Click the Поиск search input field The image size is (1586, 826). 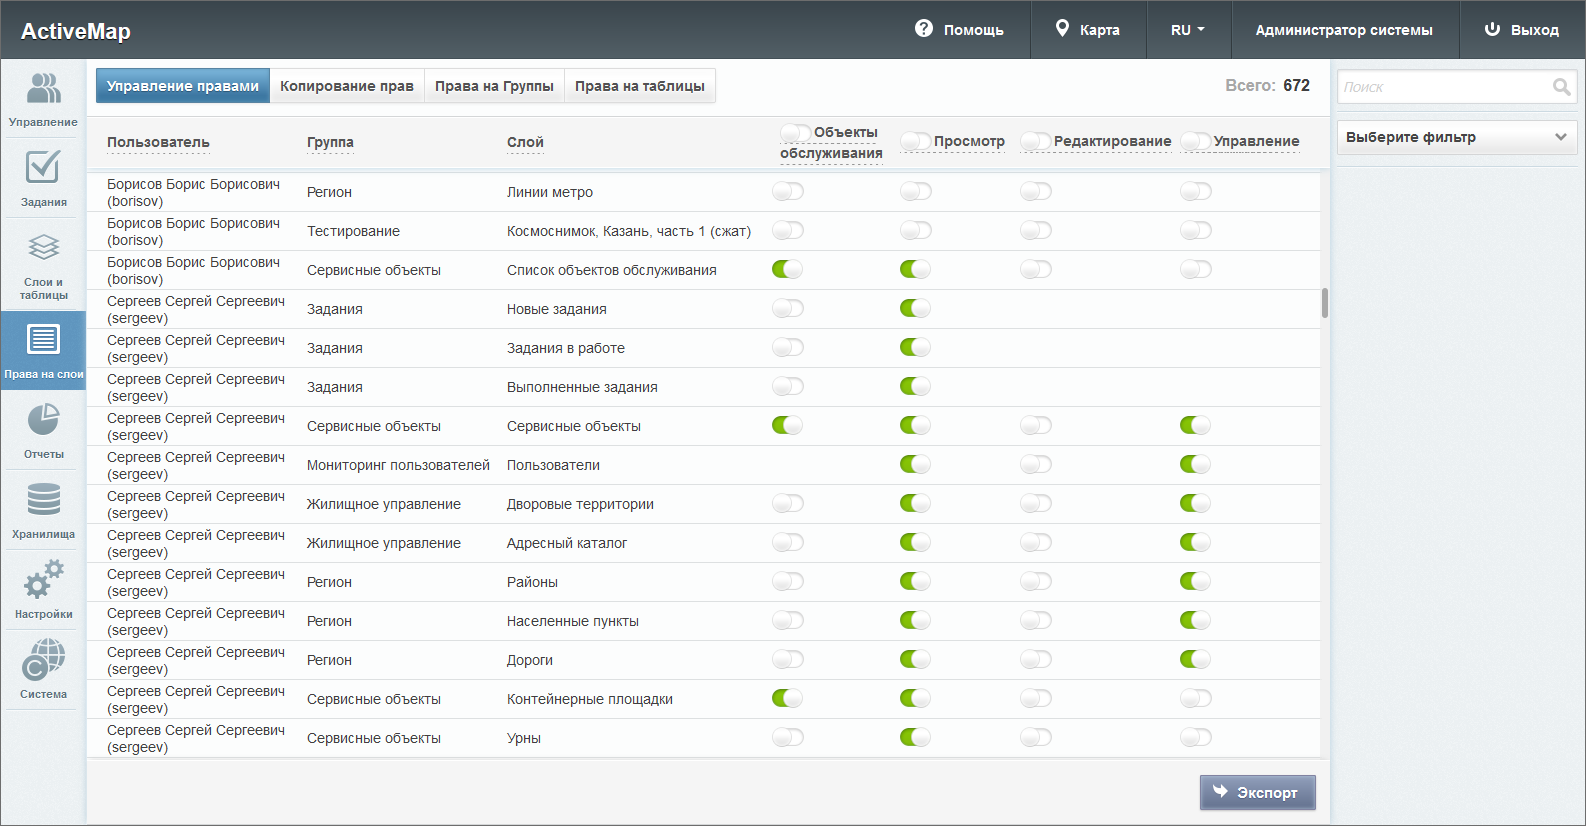(1444, 87)
